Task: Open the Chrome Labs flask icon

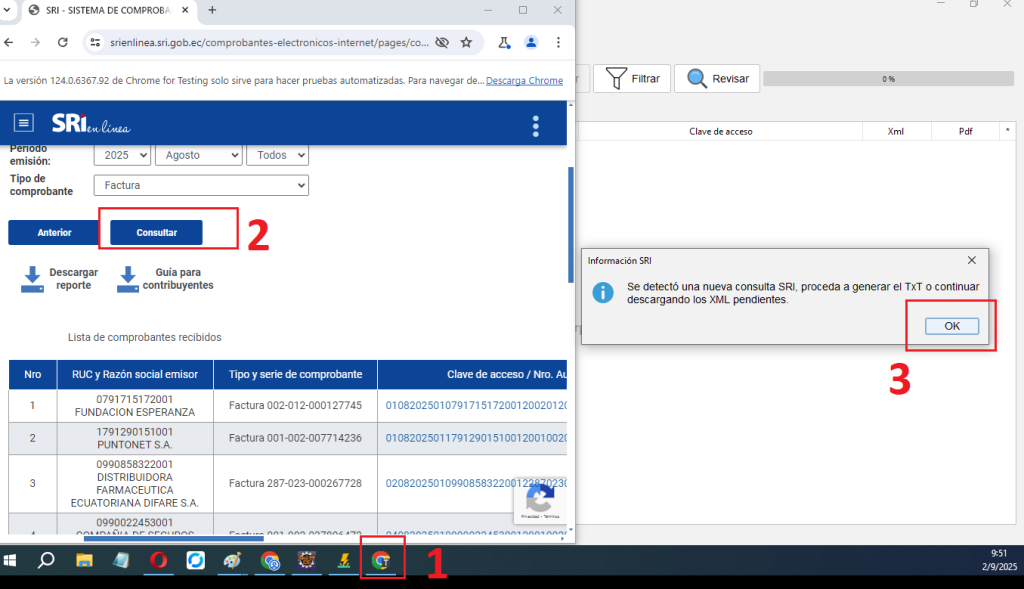Action: [x=504, y=43]
